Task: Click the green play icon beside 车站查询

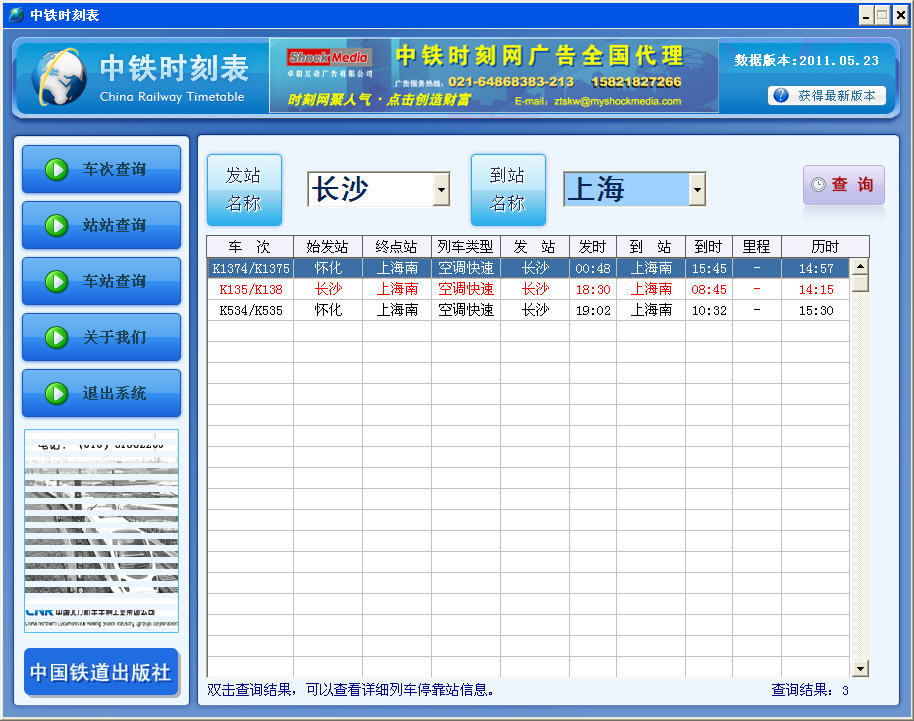Action: [x=57, y=282]
